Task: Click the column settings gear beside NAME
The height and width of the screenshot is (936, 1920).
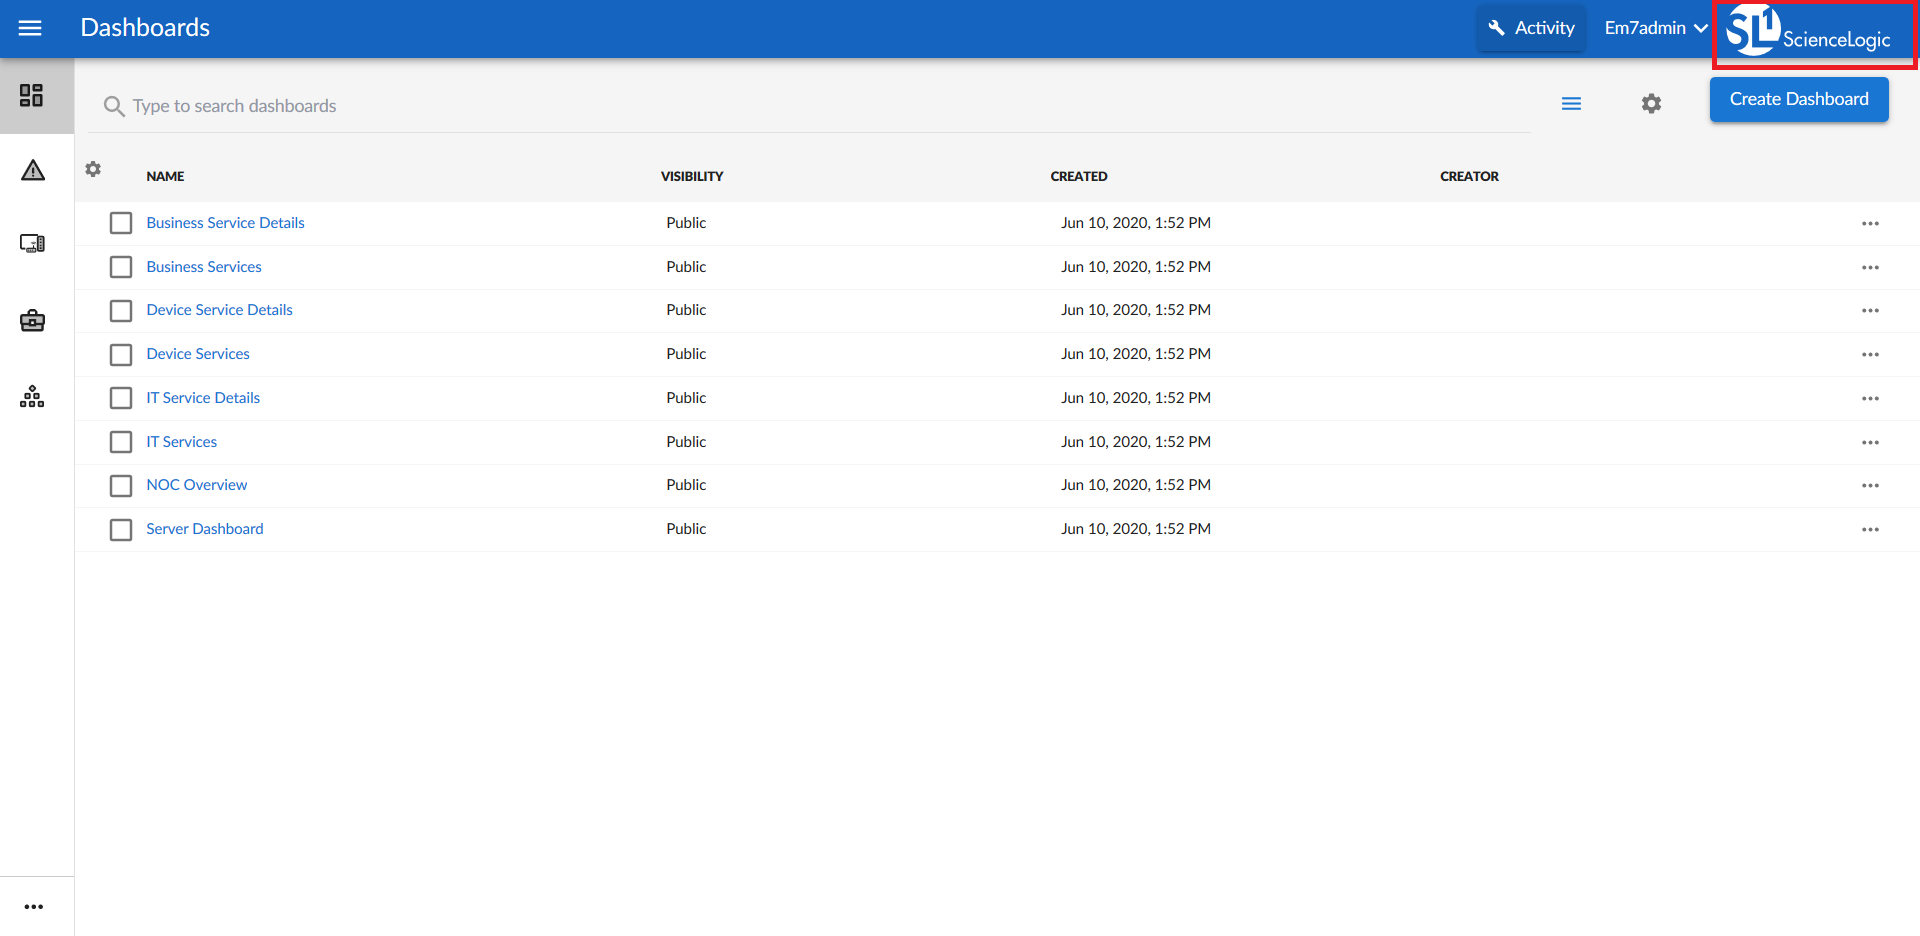Action: point(93,169)
